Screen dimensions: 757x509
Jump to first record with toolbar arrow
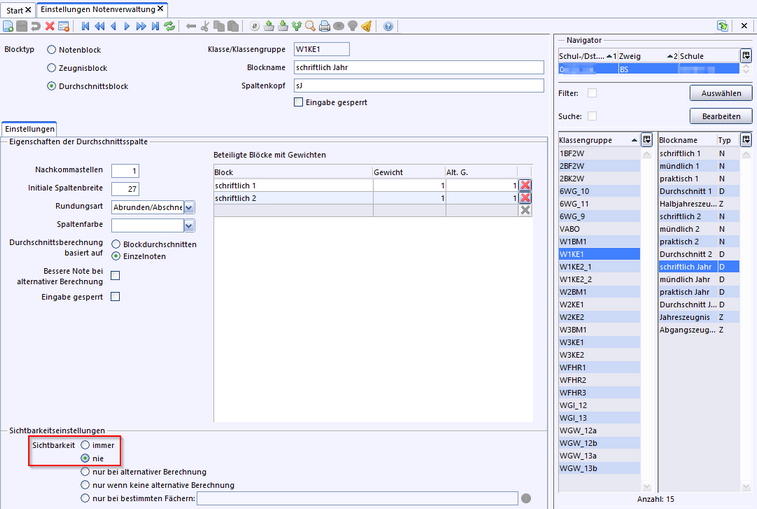[85, 26]
